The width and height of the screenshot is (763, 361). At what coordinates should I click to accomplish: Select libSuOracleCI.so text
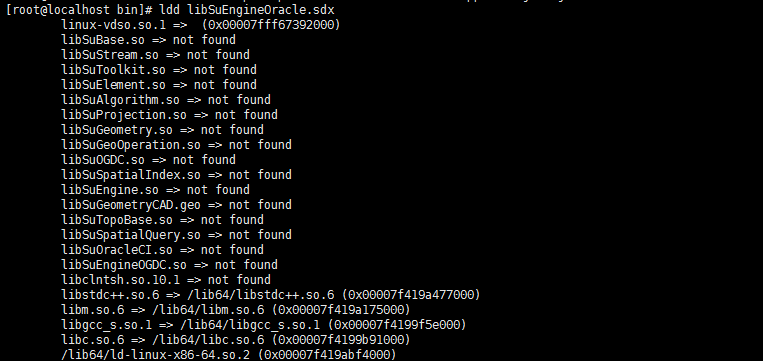pos(117,250)
